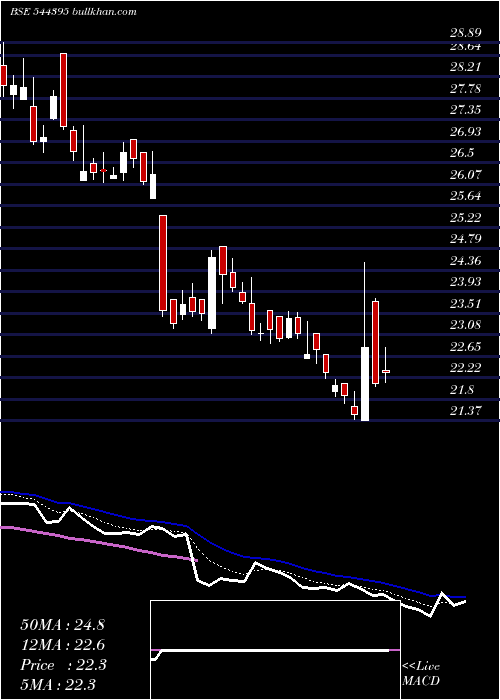The image size is (500, 700).
Task: Click the tall white candle rising to 24.6
Action: 212,293
